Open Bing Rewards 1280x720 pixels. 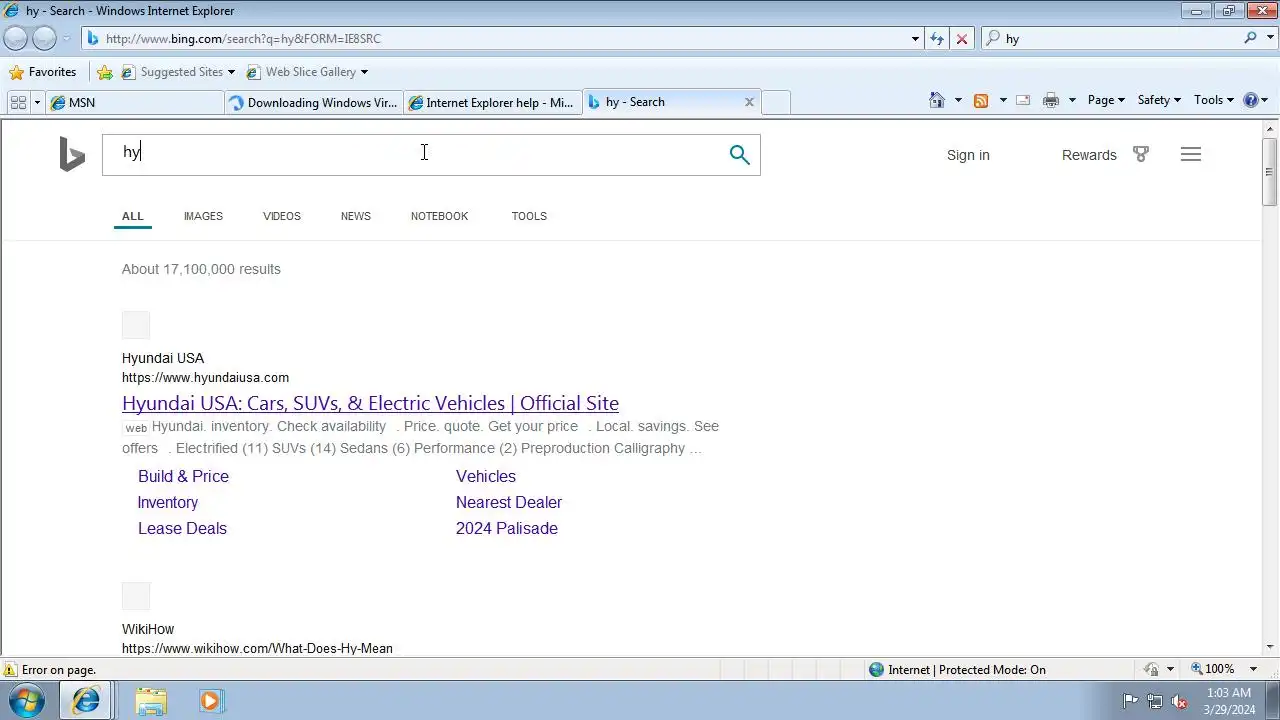(x=1089, y=155)
